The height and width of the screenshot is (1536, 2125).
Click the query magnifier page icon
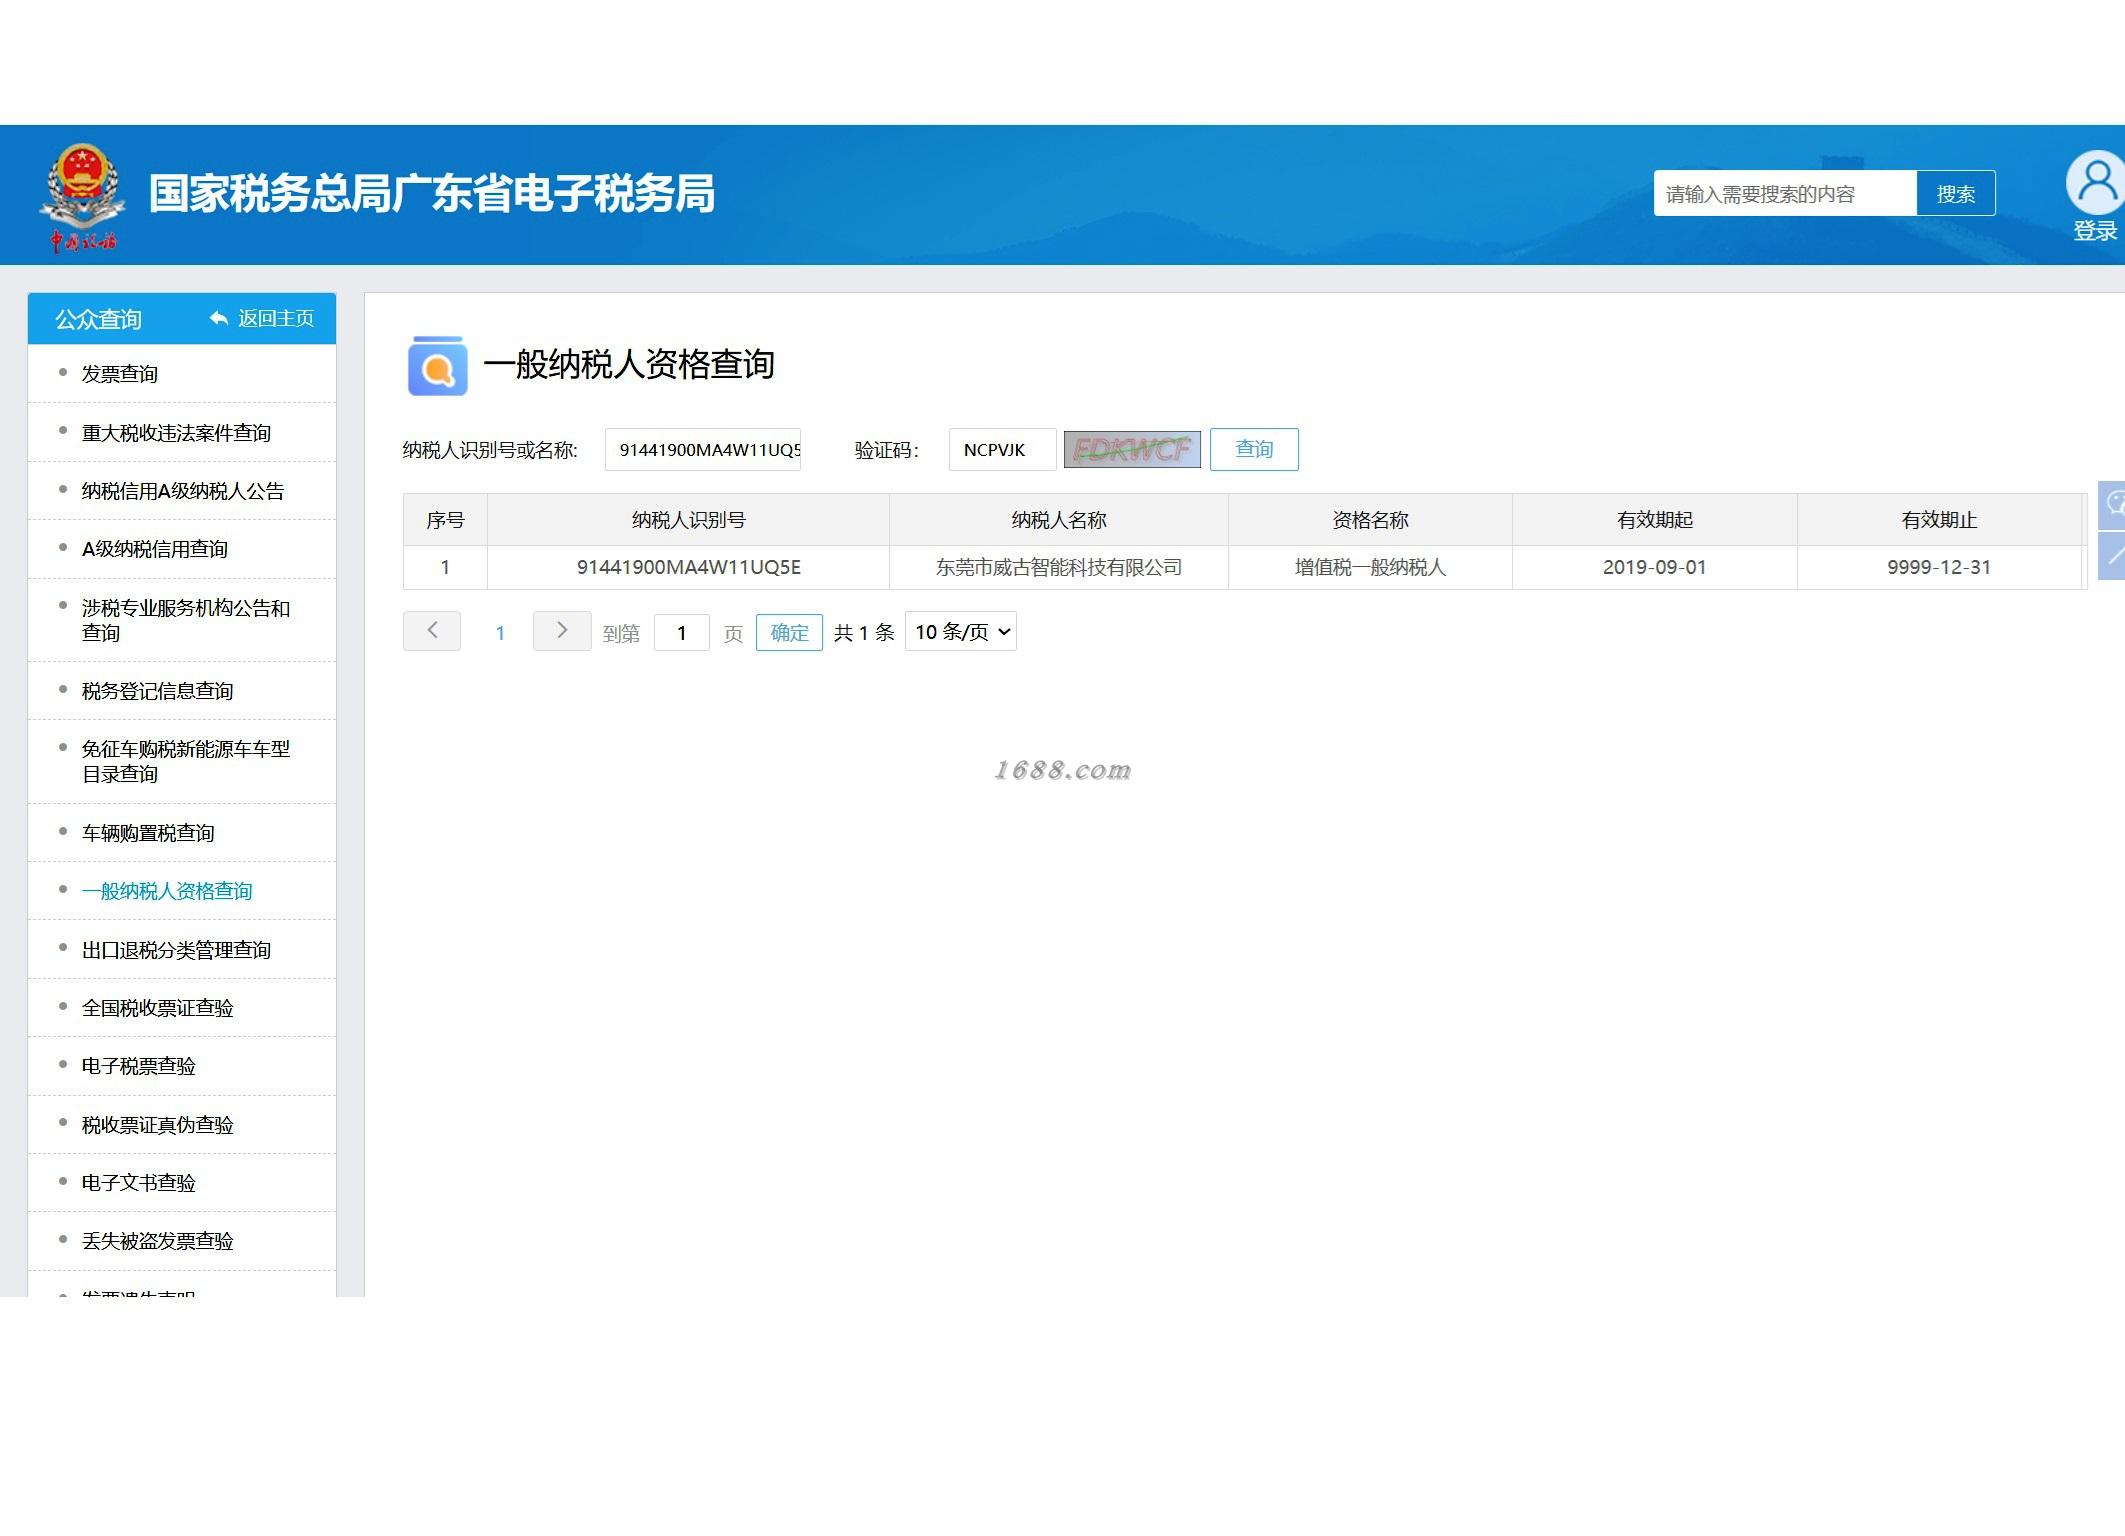(x=437, y=366)
